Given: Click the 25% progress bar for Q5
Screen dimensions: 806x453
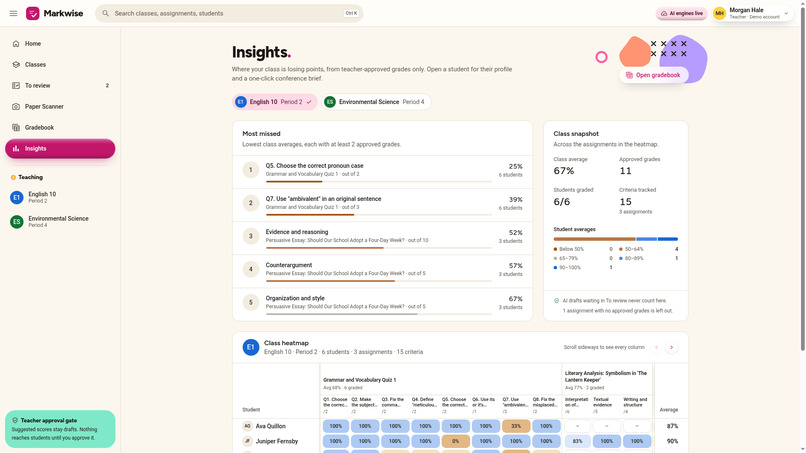Looking at the screenshot, I should pos(379,182).
